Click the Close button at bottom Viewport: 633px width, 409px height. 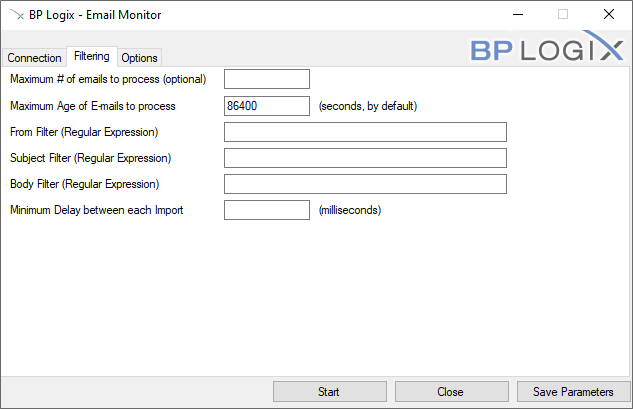450,392
